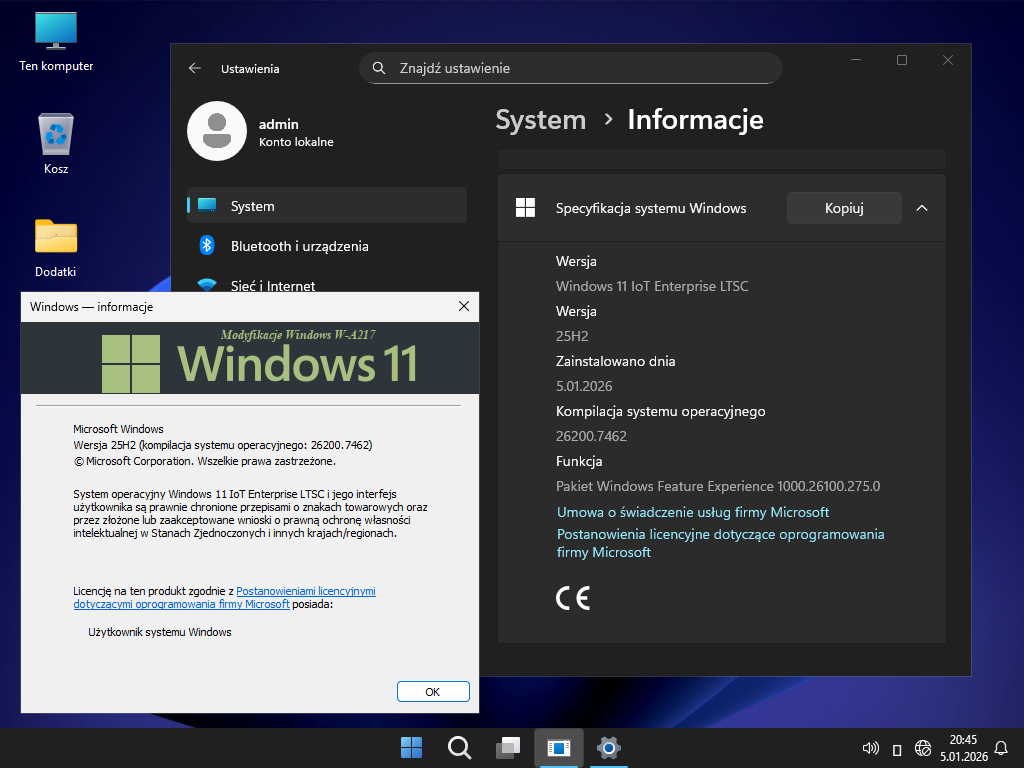
Task: Click Postanowieniami licencyjnymi link in dialog
Action: [x=305, y=591]
